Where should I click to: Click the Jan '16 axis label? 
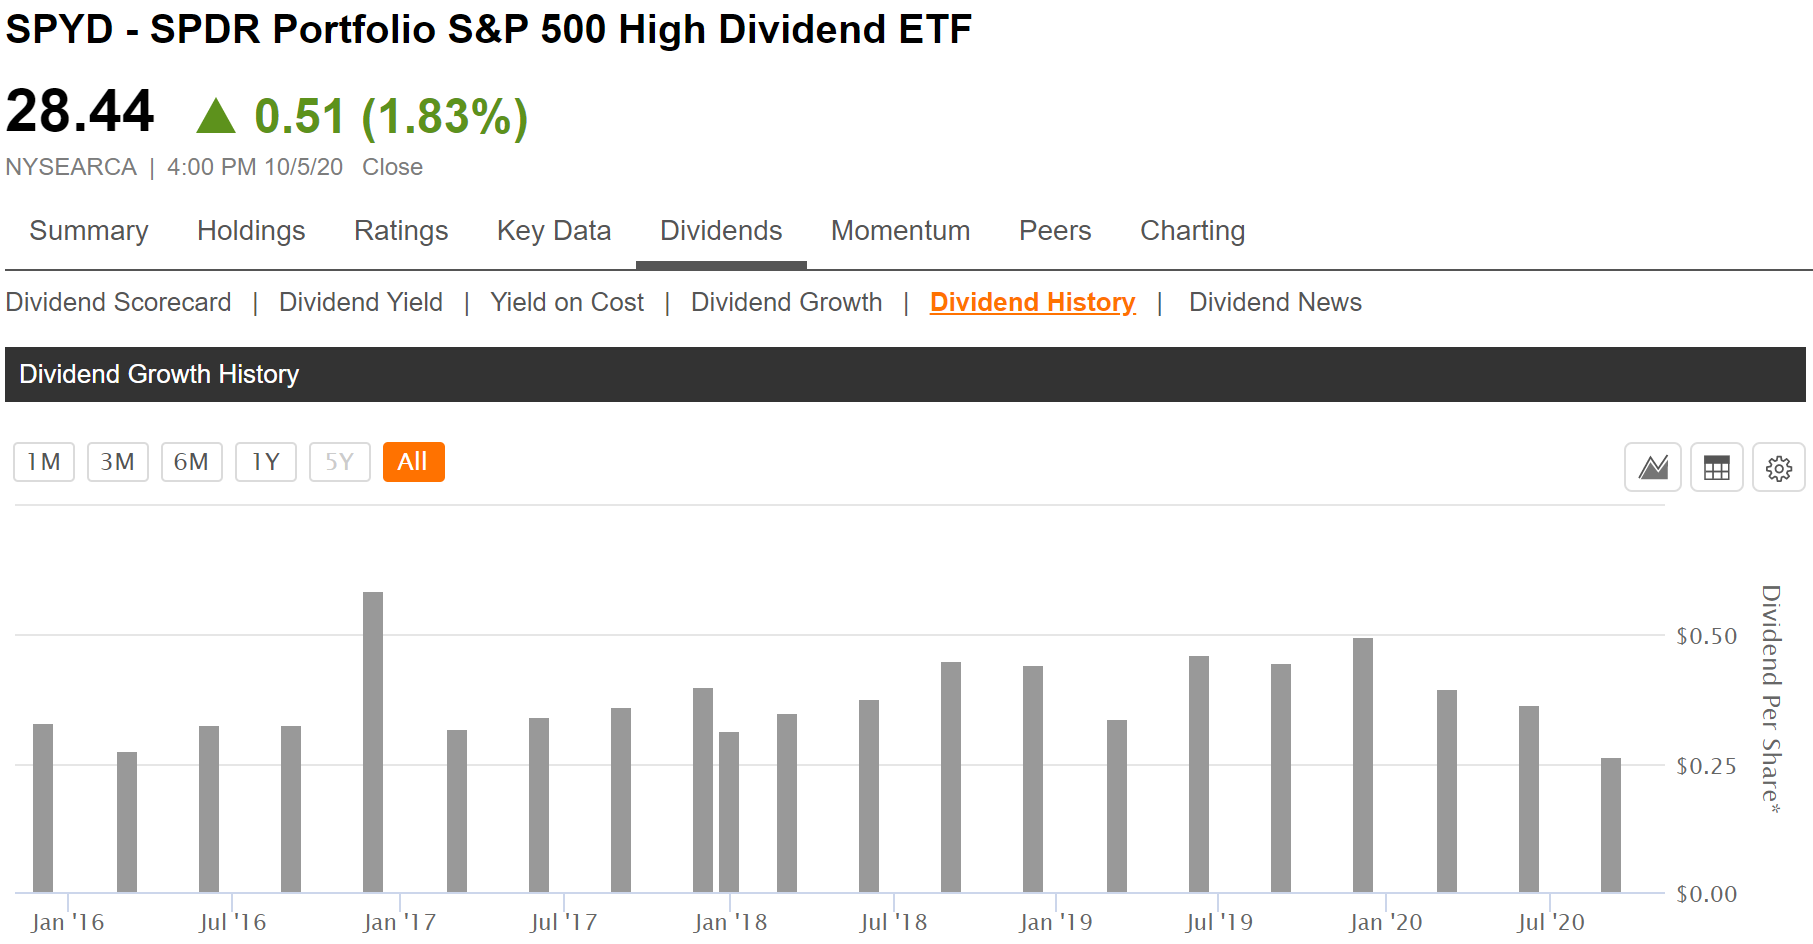(x=67, y=922)
